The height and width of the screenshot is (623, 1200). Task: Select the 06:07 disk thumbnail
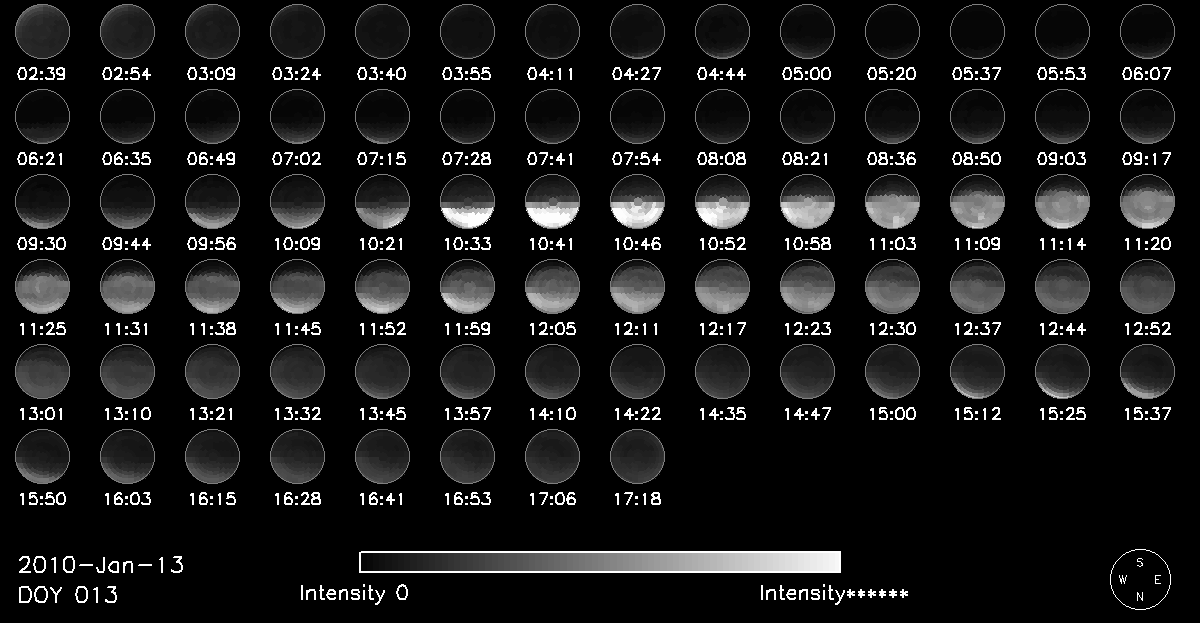point(1147,31)
